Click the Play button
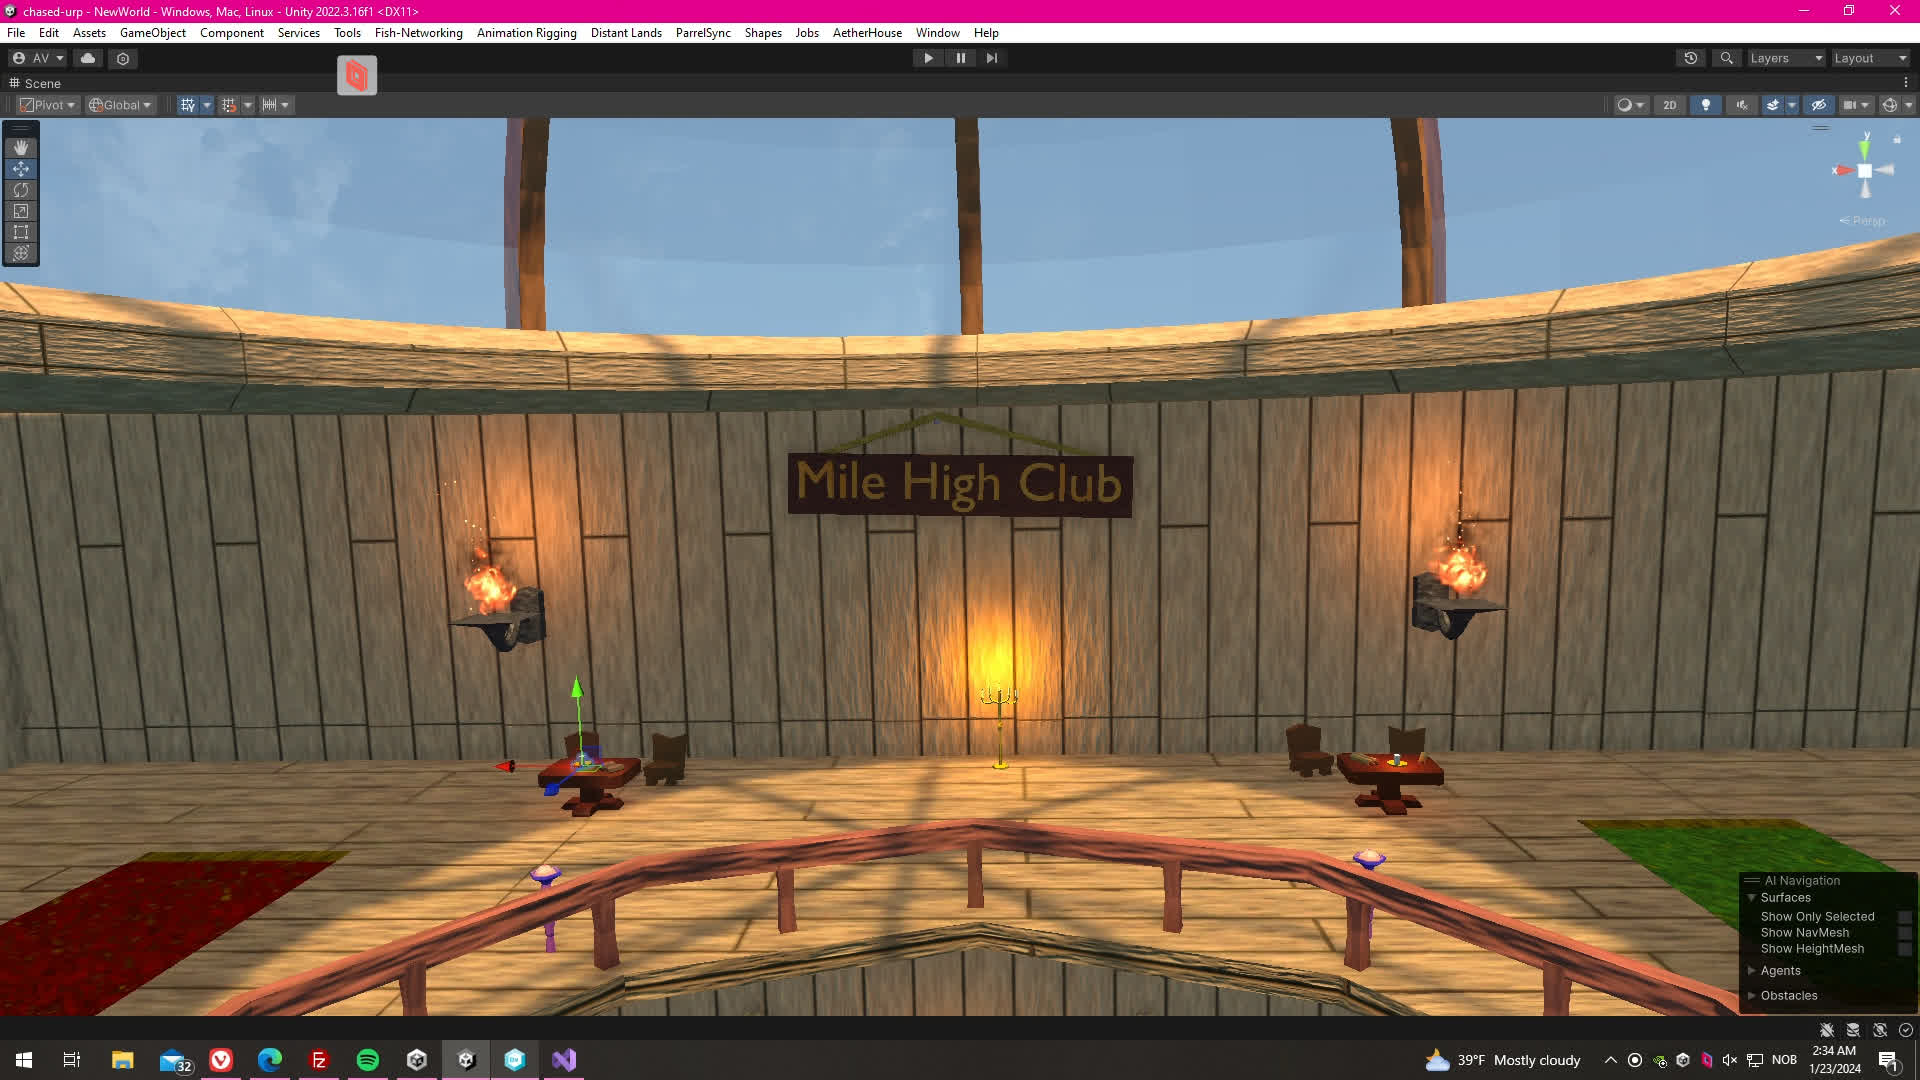This screenshot has height=1080, width=1920. [x=928, y=58]
